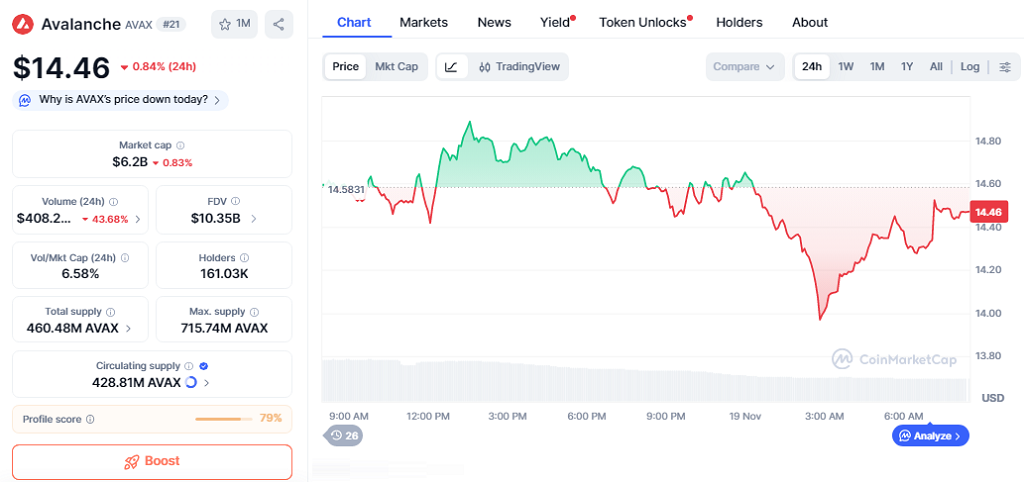Screen dimensions: 1024x482
Task: Toggle the Log scale option
Action: pyautogui.click(x=970, y=67)
